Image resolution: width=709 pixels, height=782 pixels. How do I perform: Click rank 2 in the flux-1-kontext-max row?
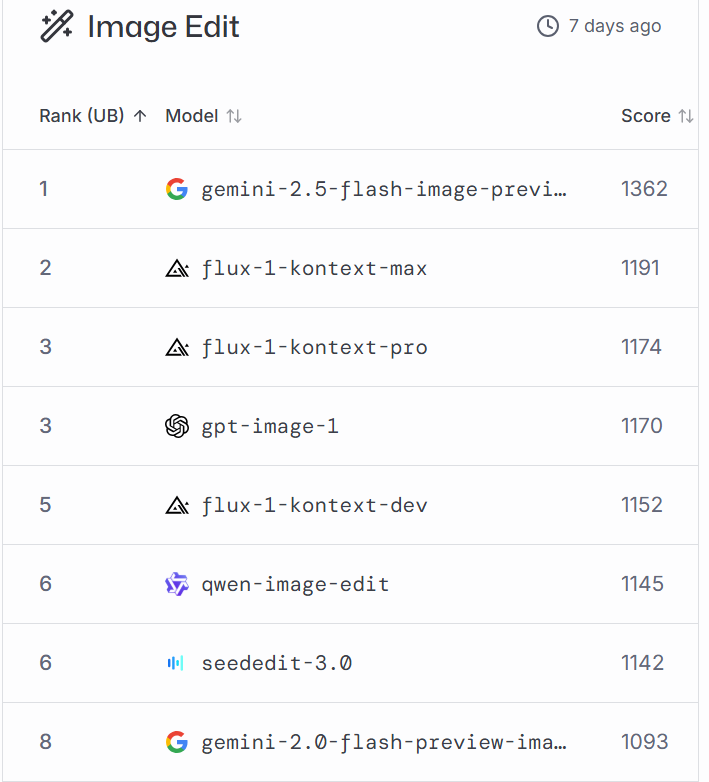point(45,268)
